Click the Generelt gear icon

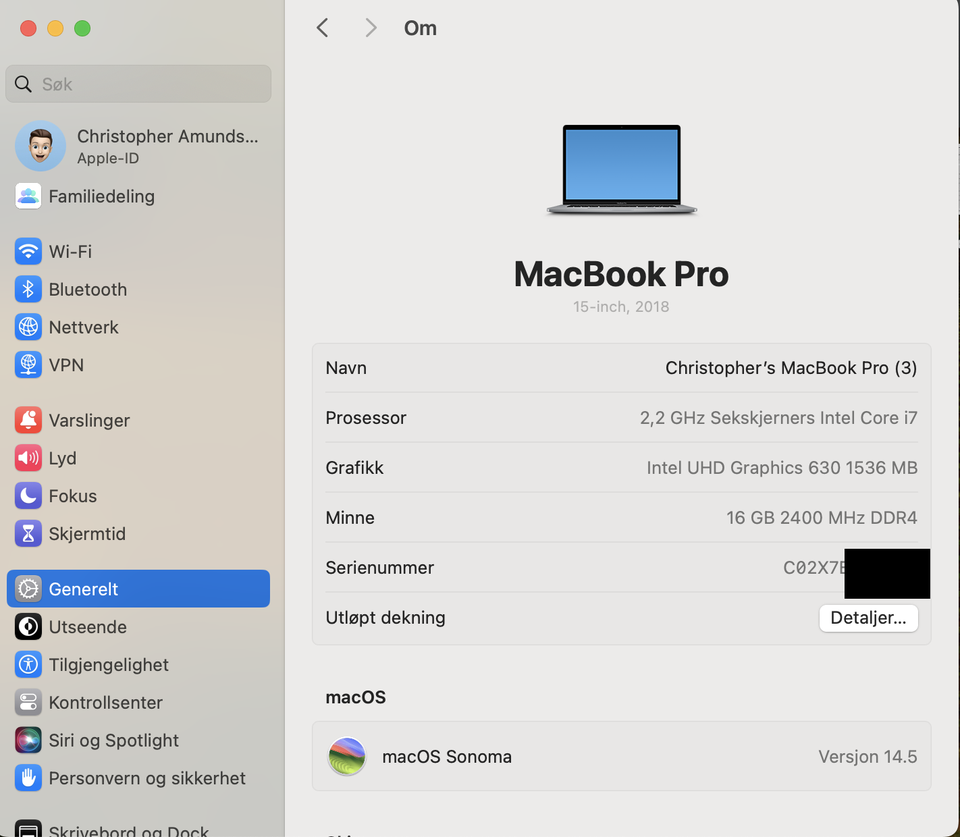click(28, 589)
